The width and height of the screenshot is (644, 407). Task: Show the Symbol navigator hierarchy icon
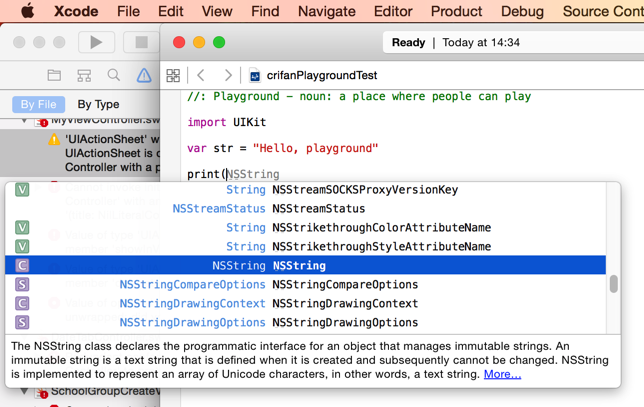click(x=84, y=75)
